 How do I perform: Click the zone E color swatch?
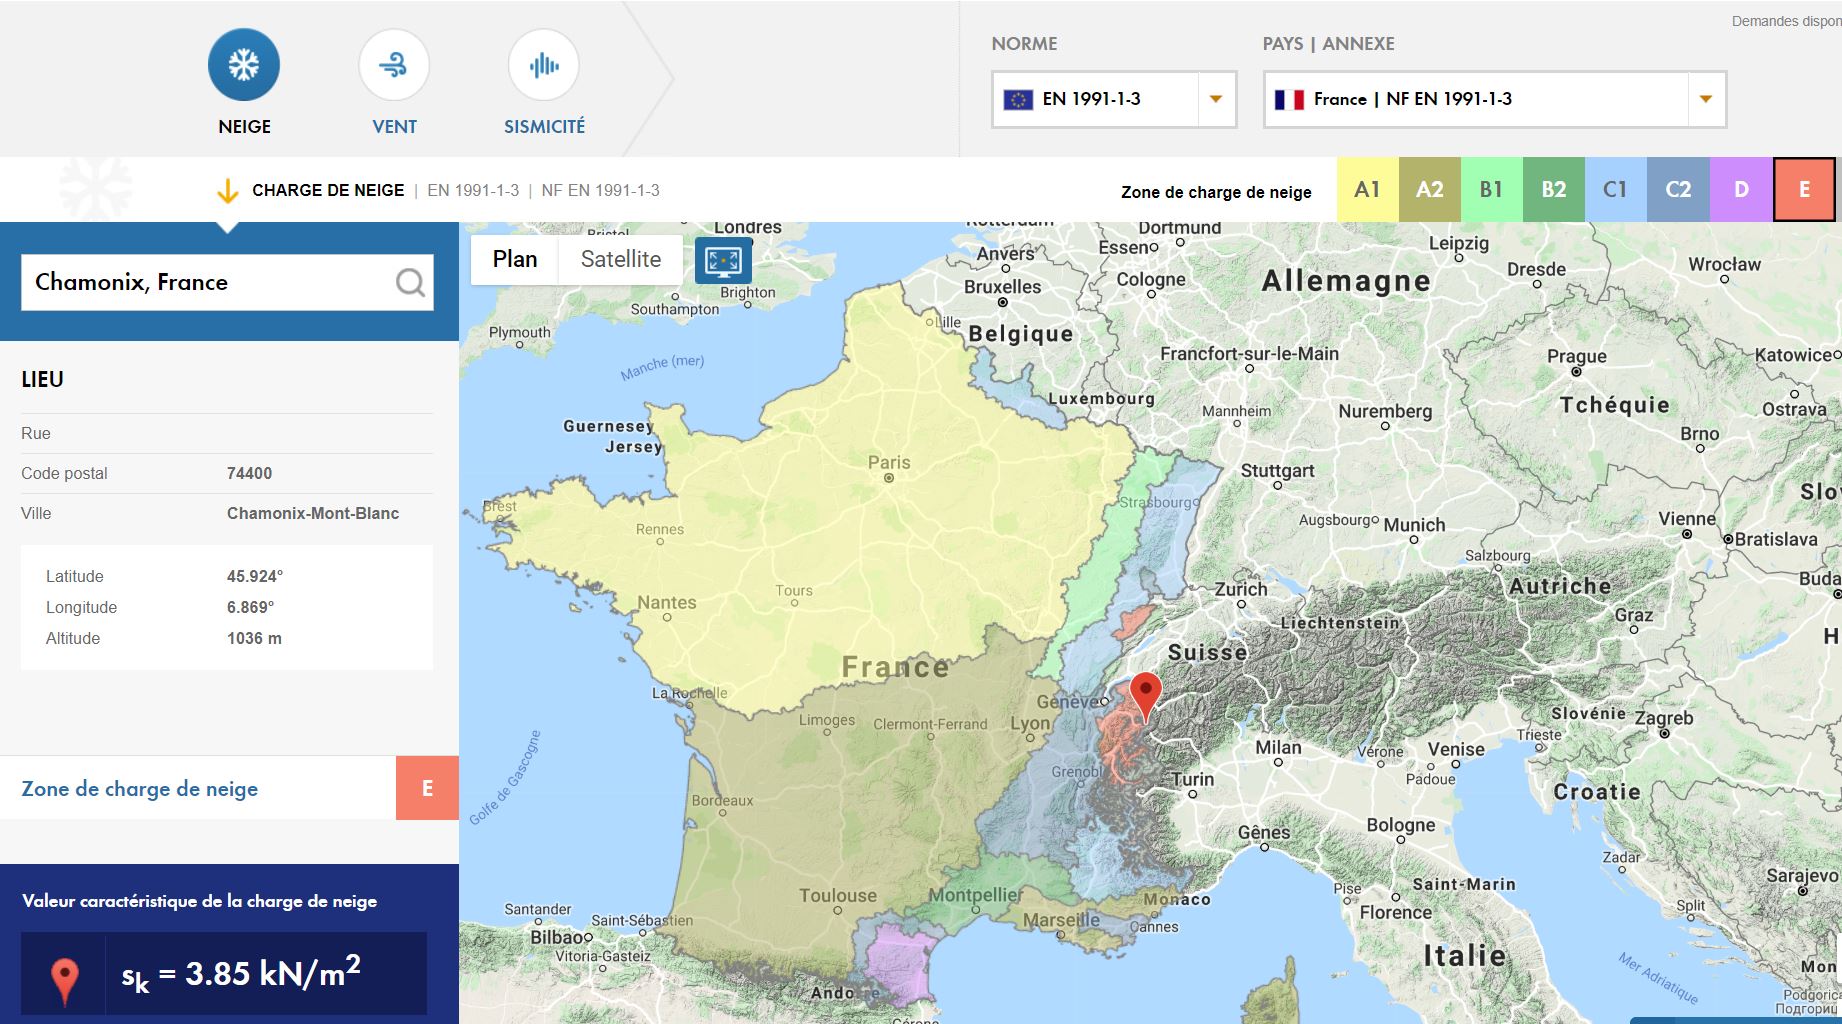pyautogui.click(x=1803, y=188)
